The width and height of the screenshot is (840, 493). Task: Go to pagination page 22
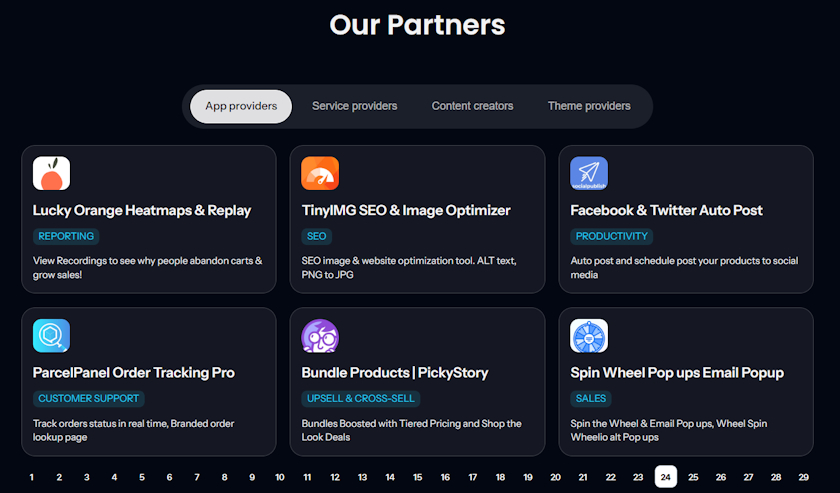click(x=611, y=477)
